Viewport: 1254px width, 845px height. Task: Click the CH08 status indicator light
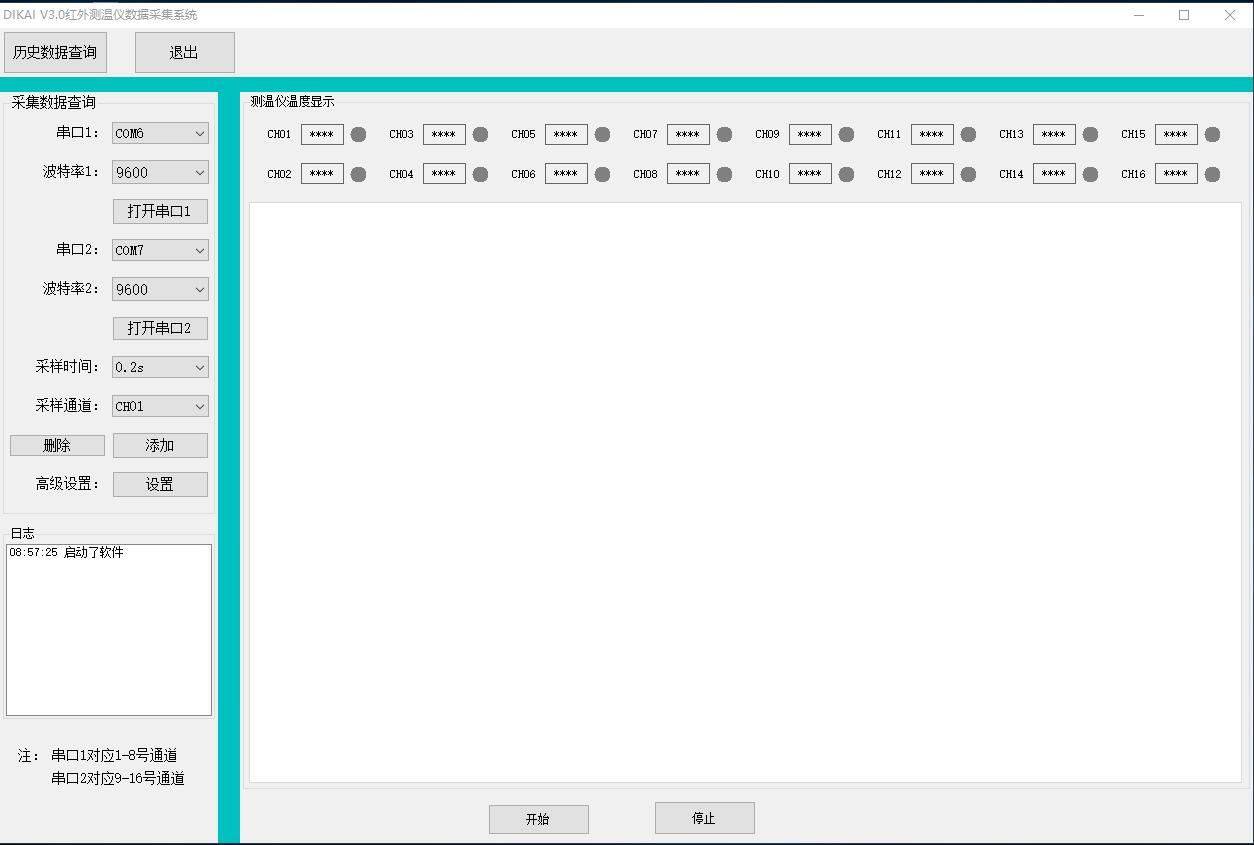pyautogui.click(x=724, y=174)
